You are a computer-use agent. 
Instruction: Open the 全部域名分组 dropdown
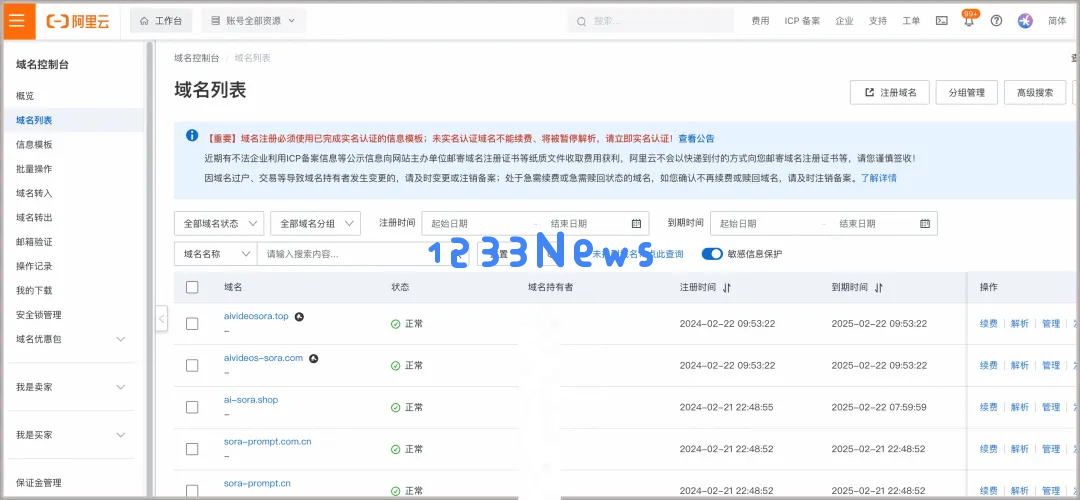point(315,223)
